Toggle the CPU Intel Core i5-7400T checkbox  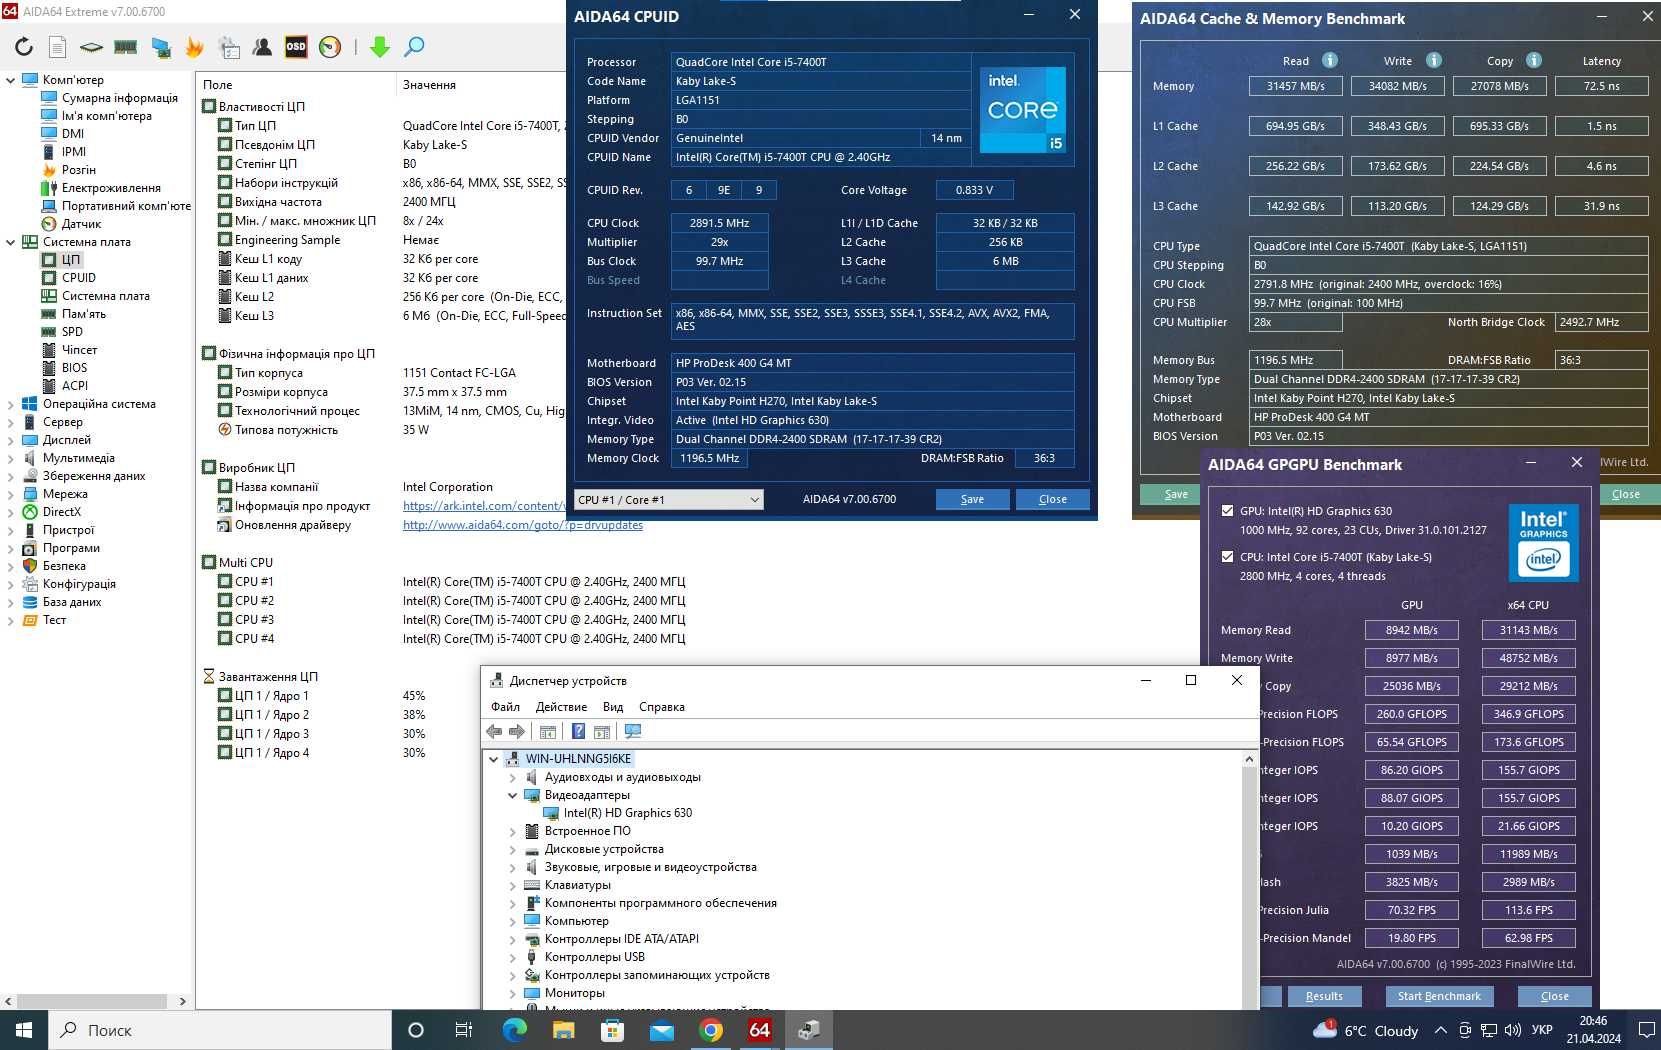[1227, 557]
